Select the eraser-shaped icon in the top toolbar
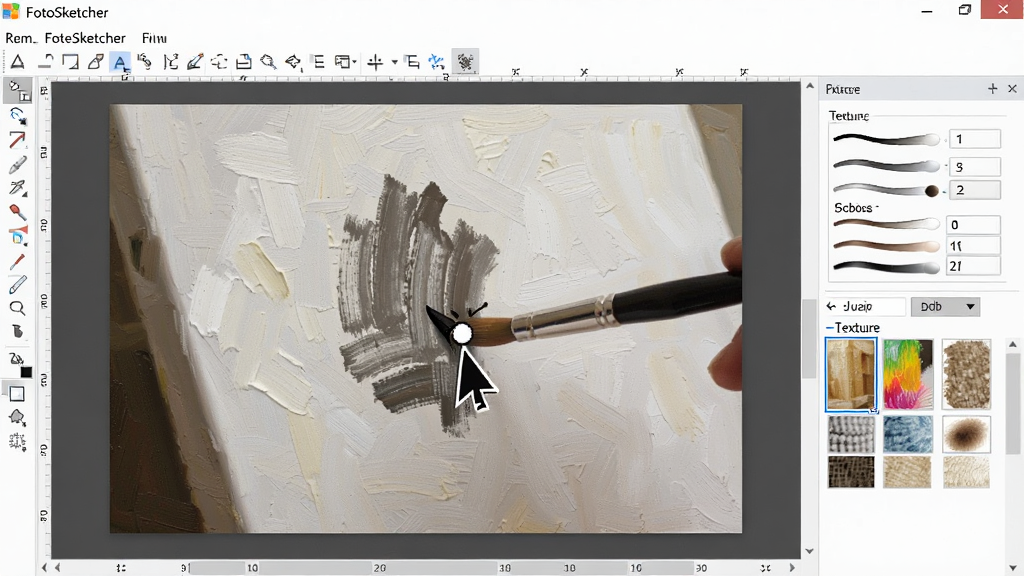 click(95, 62)
